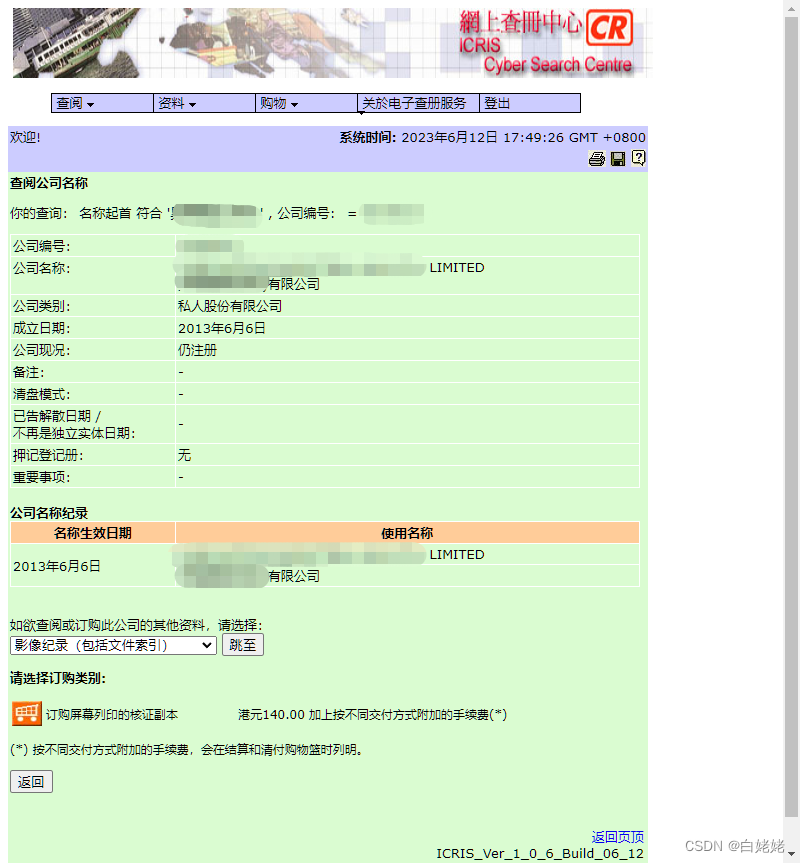The image size is (800, 863).
Task: Open the help question mark icon
Action: coord(638,159)
